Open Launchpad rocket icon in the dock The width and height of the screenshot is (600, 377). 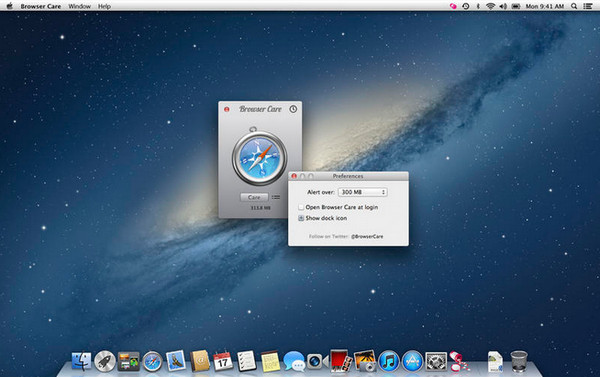(x=105, y=361)
